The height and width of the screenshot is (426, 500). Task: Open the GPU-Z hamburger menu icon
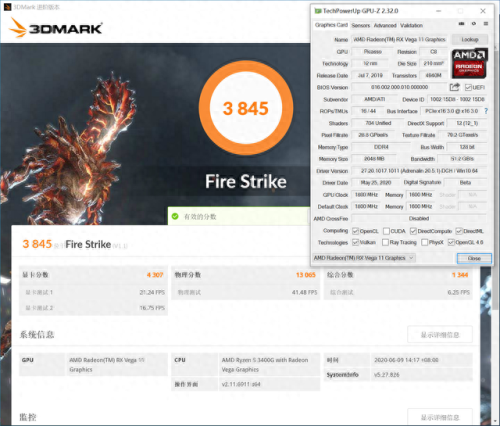pos(486,24)
